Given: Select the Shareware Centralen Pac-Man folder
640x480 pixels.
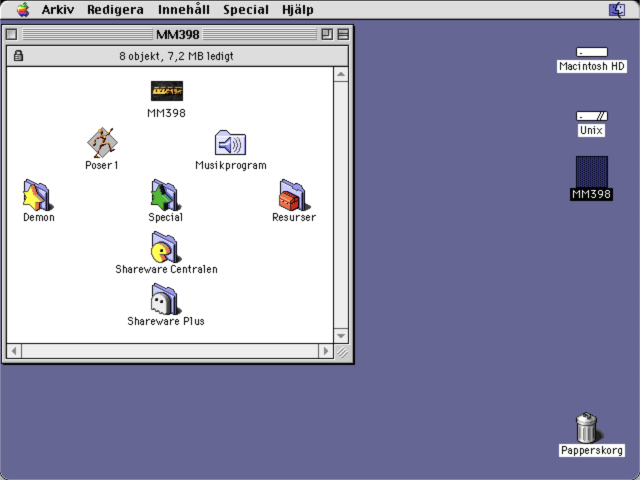Looking at the screenshot, I should tap(166, 247).
